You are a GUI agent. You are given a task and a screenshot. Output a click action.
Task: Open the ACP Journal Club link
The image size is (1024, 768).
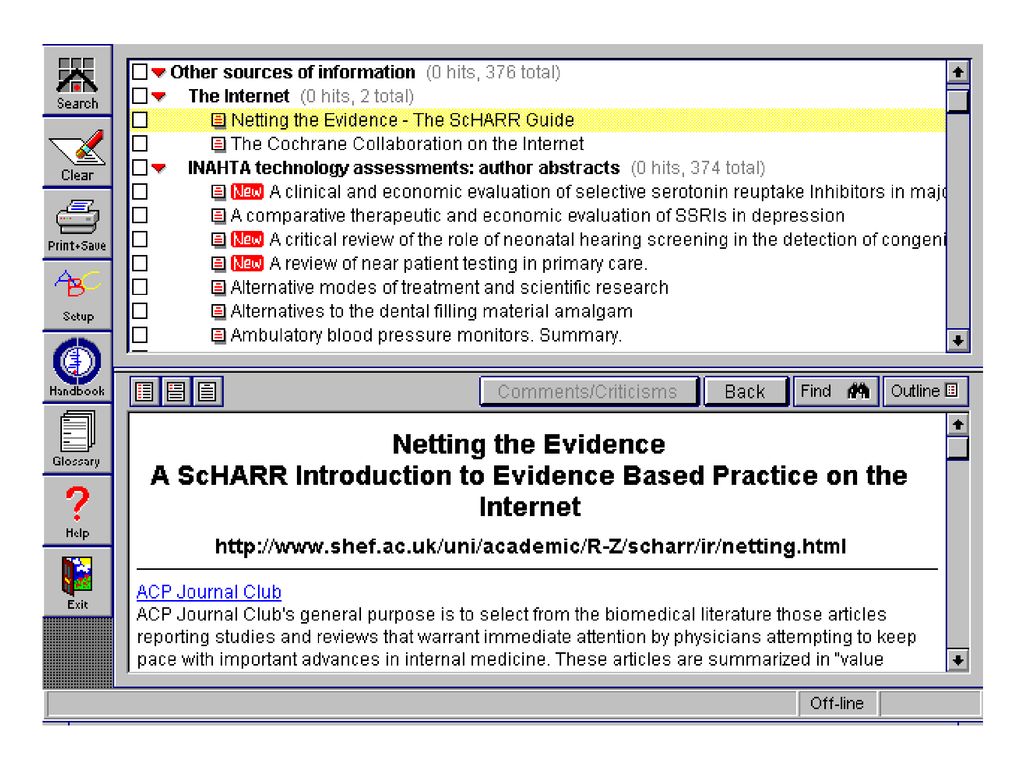click(209, 592)
